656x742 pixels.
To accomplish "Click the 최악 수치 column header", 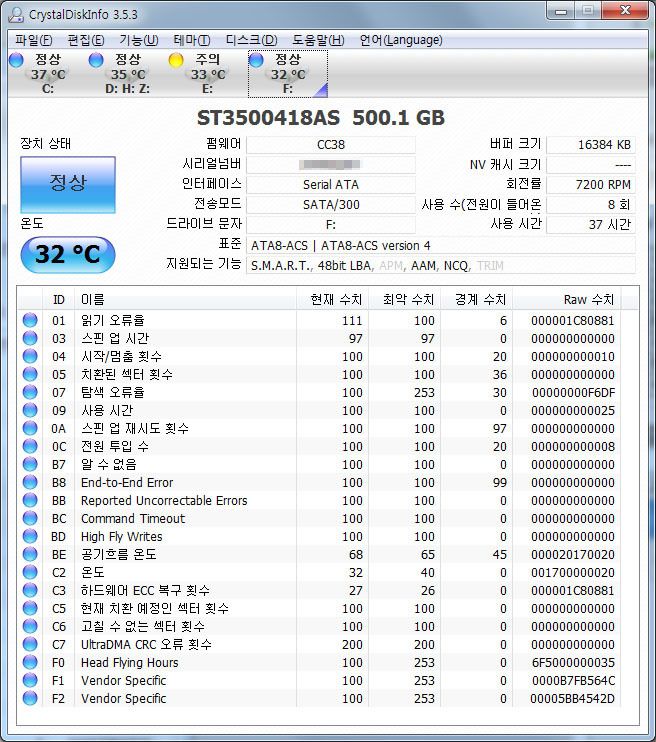I will (405, 300).
